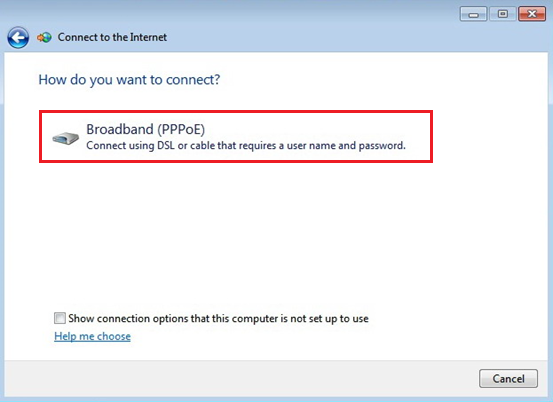Toggle via the "Show connection options" label text
553x402 pixels.
coord(218,318)
